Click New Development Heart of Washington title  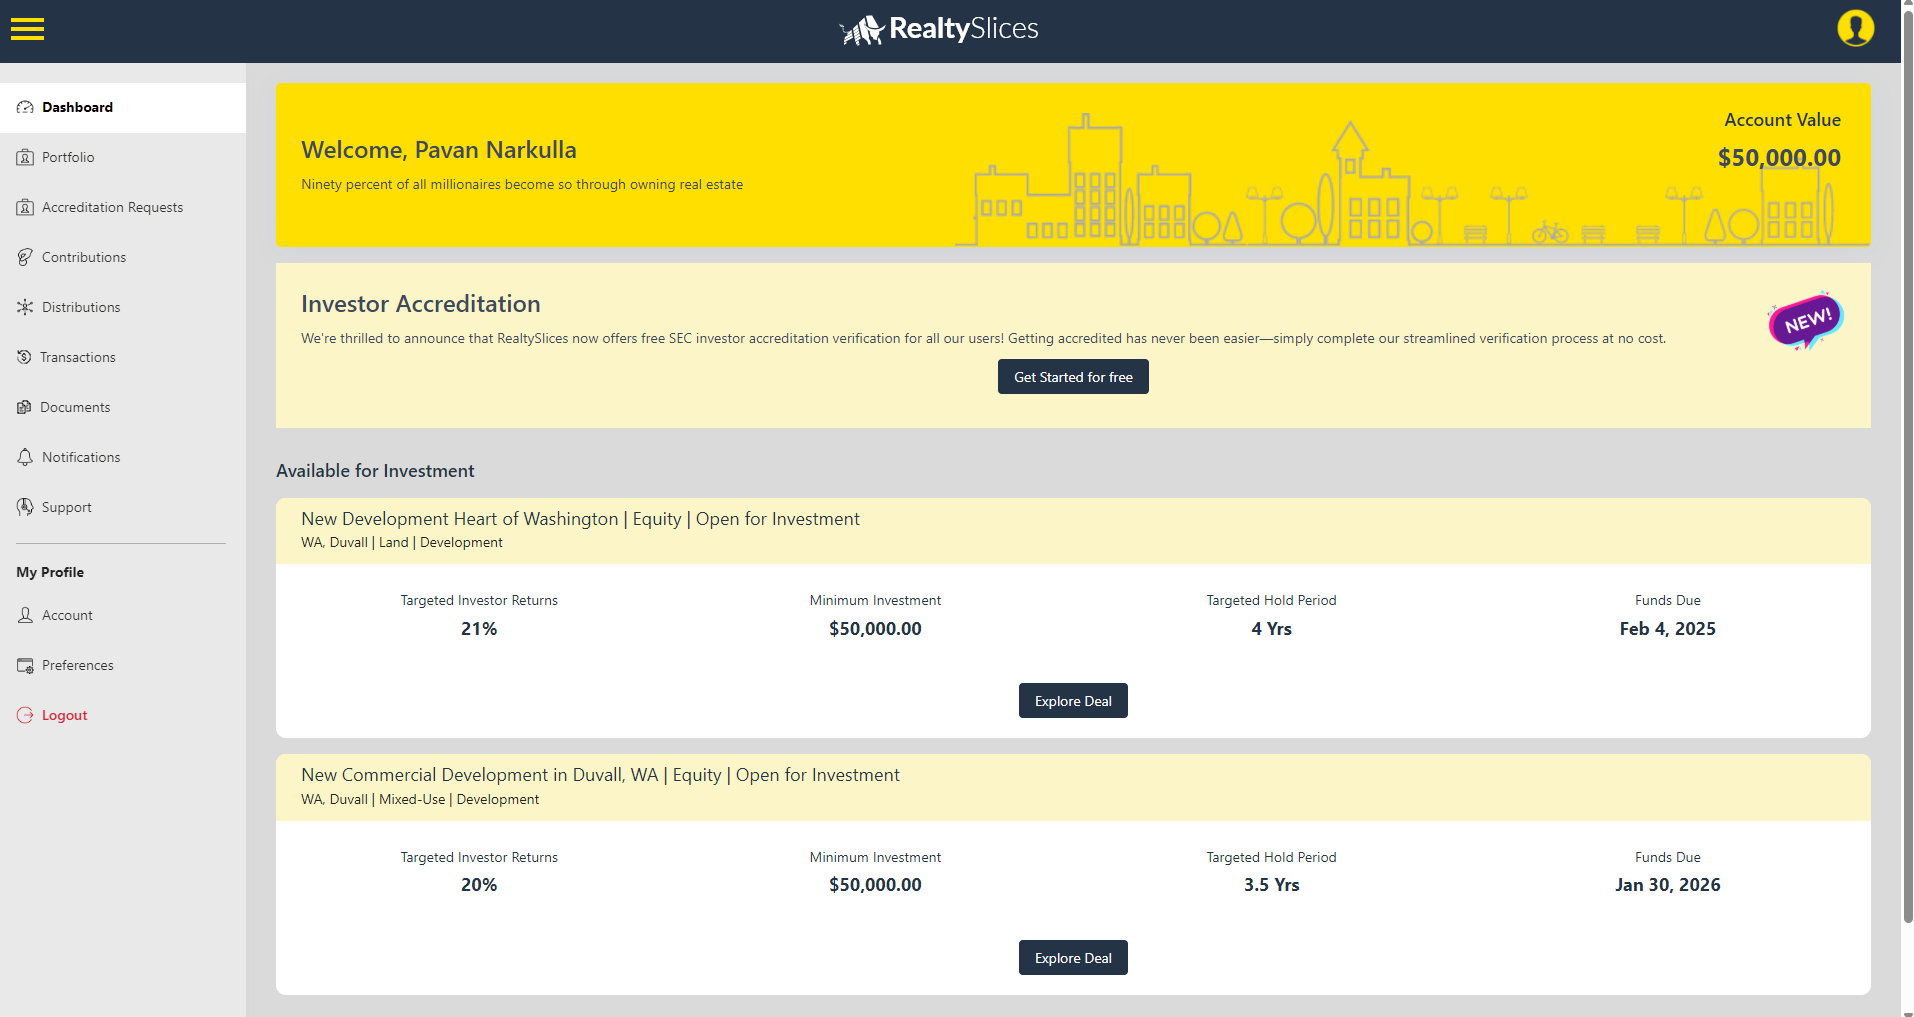click(x=580, y=519)
